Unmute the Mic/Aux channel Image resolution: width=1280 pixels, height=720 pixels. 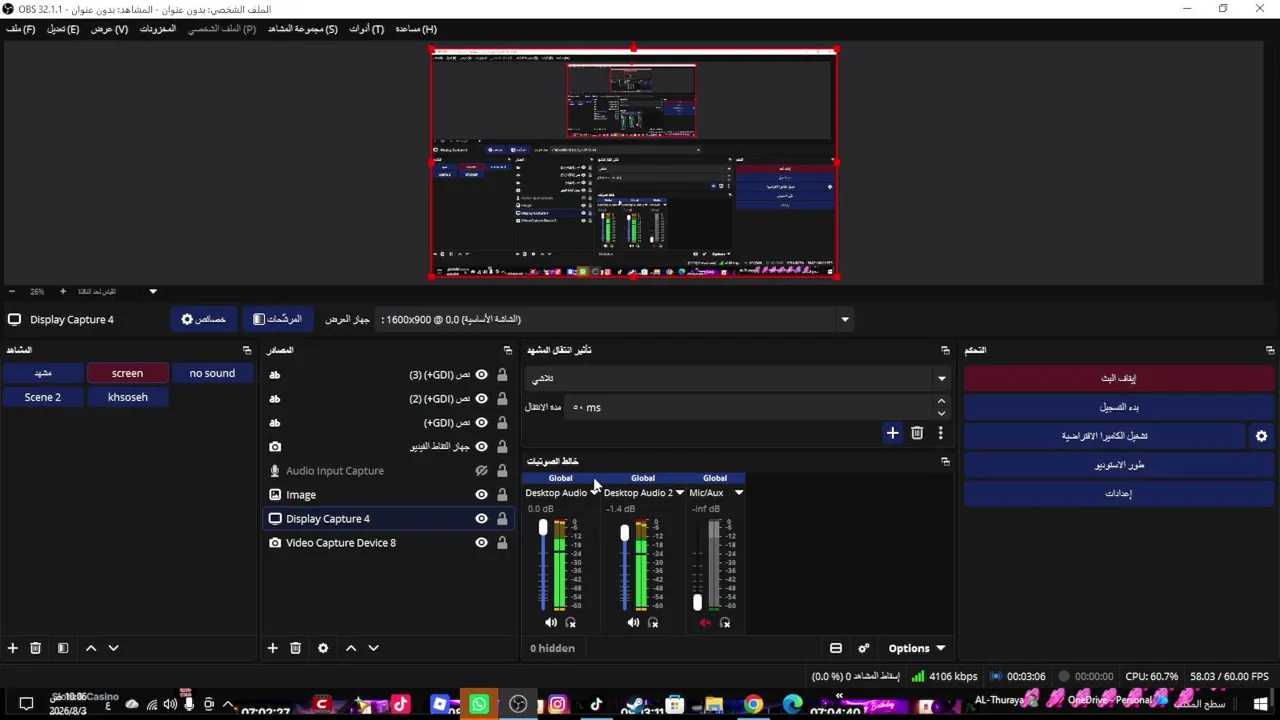[x=705, y=623]
